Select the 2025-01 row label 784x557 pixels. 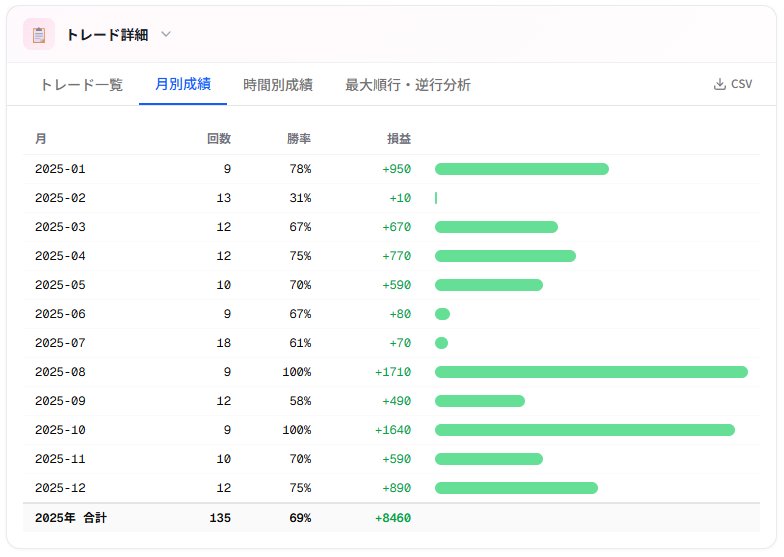pyautogui.click(x=60, y=169)
